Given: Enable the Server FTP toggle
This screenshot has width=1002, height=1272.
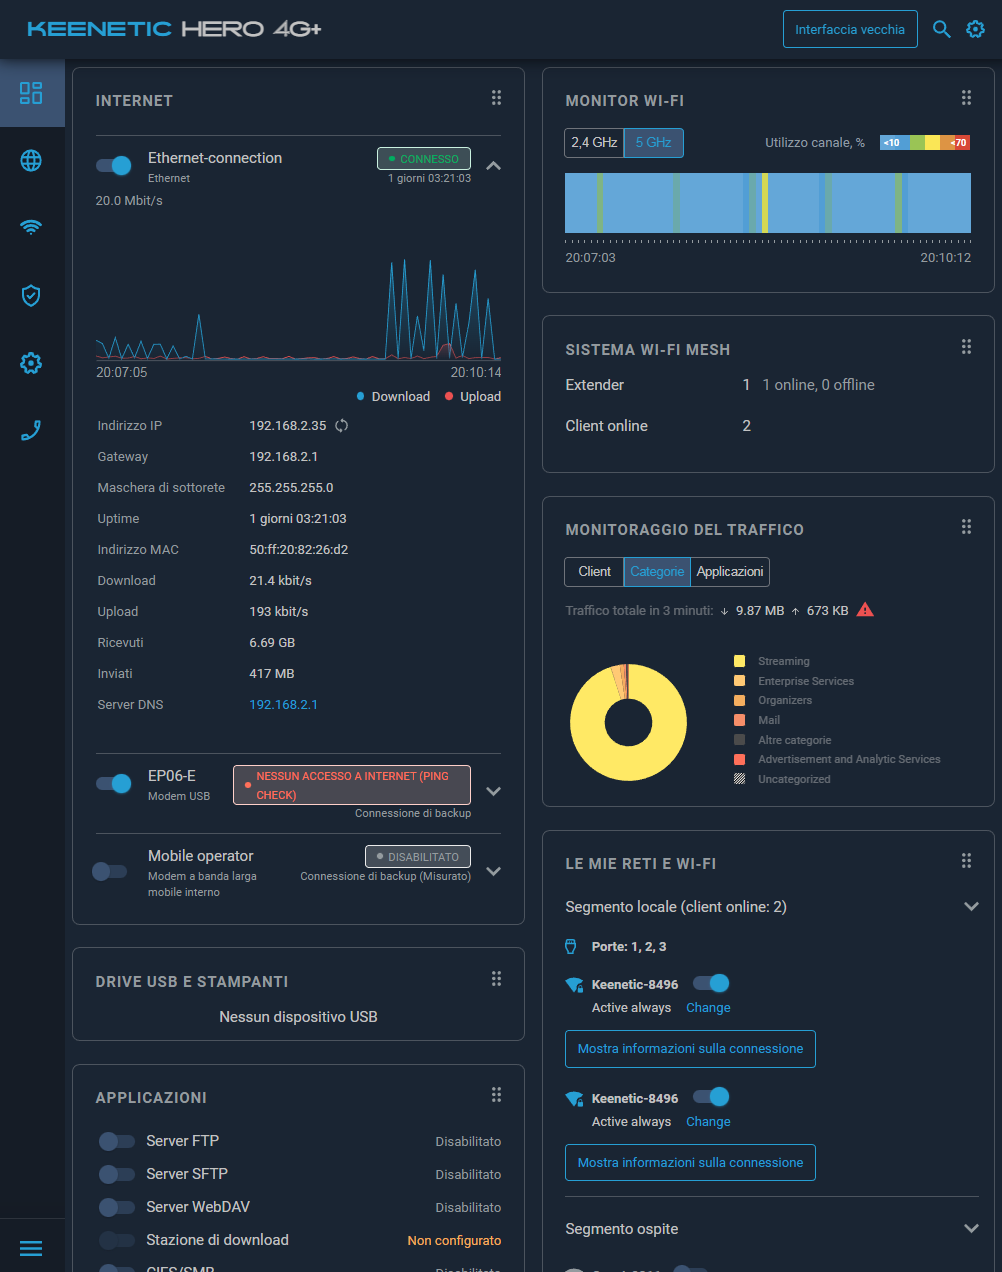Looking at the screenshot, I should click(x=116, y=1141).
